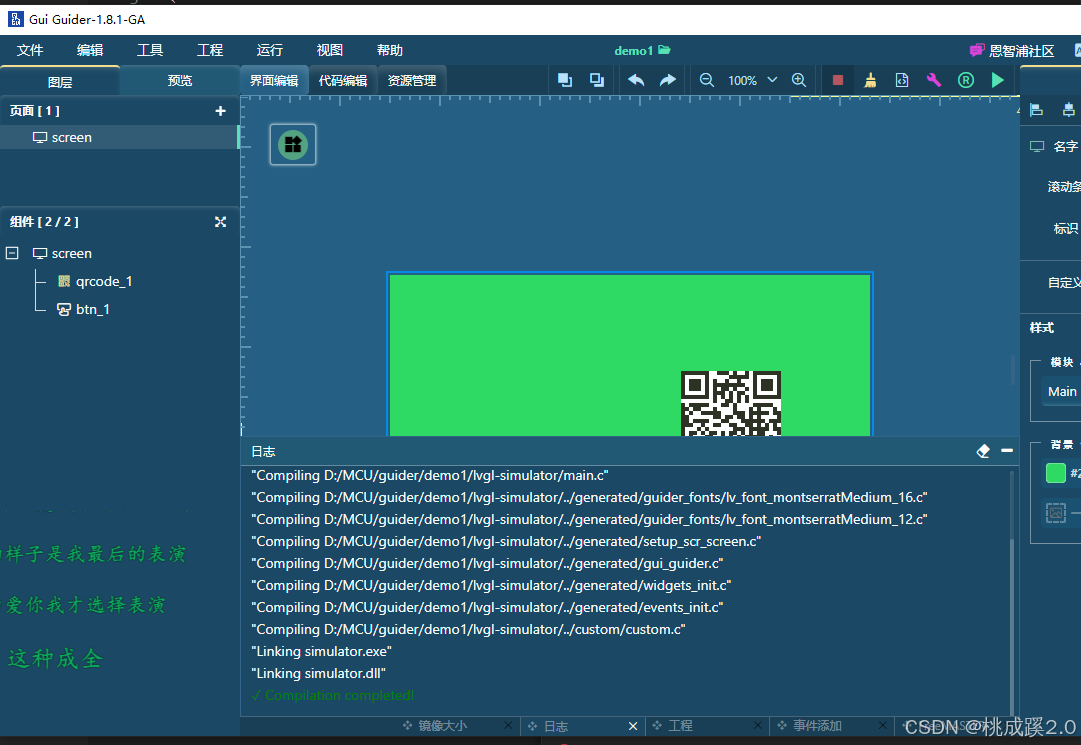The height and width of the screenshot is (745, 1081).
Task: Open the Main module dropdown
Action: [x=1062, y=391]
